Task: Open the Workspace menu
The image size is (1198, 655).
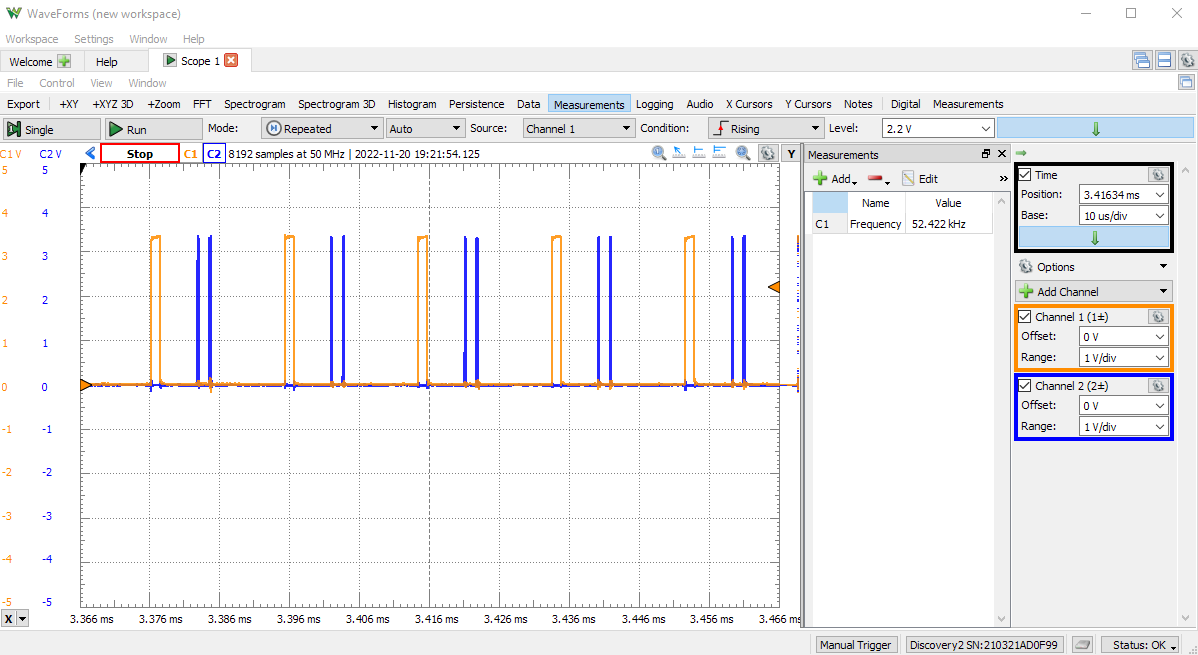Action: (x=31, y=38)
